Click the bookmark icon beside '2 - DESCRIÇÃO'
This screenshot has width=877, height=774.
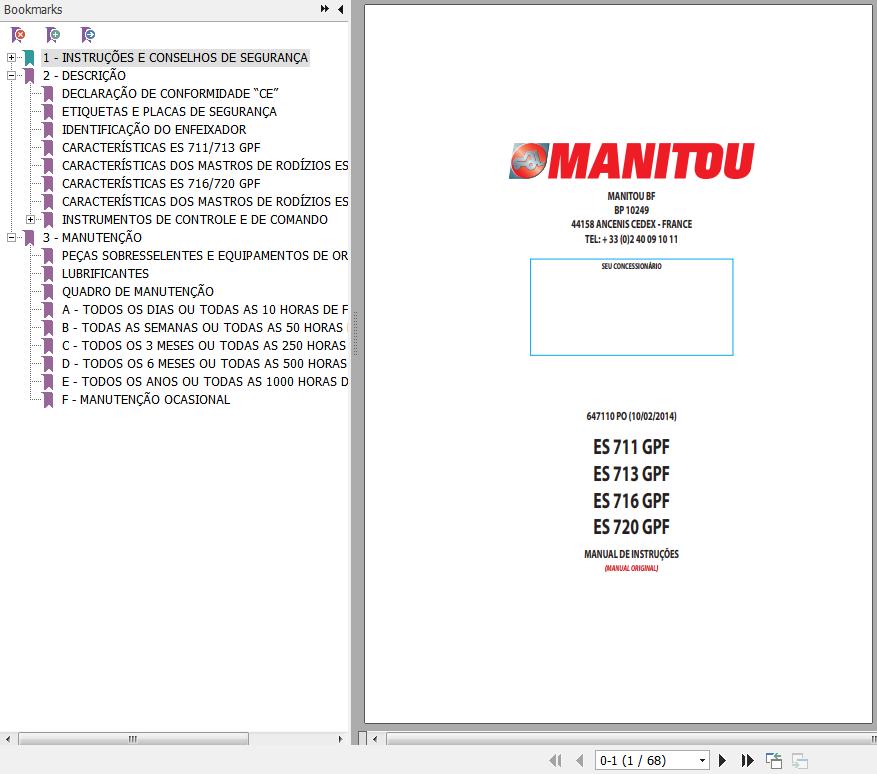29,76
